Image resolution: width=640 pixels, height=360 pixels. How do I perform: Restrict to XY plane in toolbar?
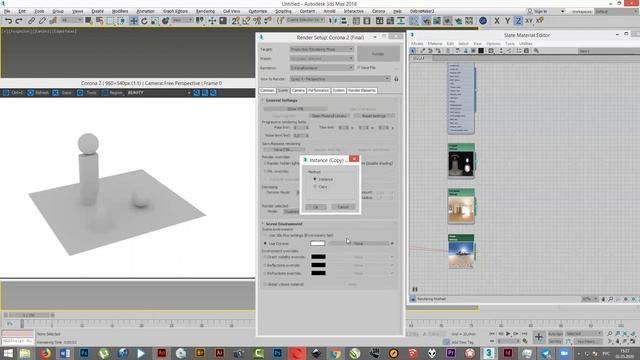coord(529,20)
